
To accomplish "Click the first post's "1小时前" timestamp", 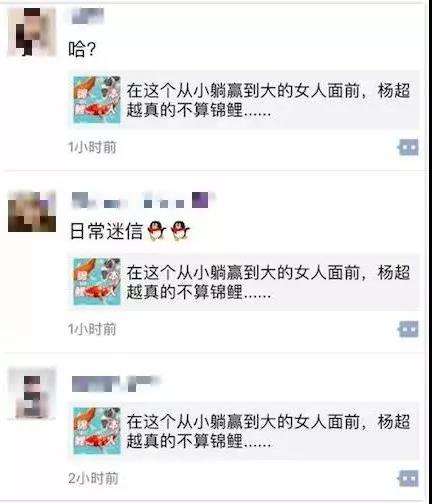I will [x=92, y=147].
